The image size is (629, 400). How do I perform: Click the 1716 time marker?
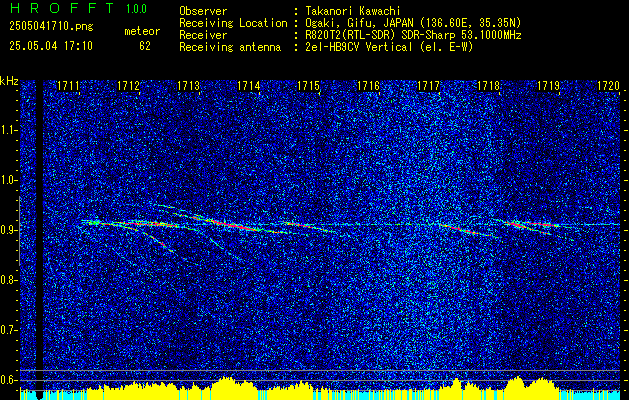pyautogui.click(x=368, y=86)
